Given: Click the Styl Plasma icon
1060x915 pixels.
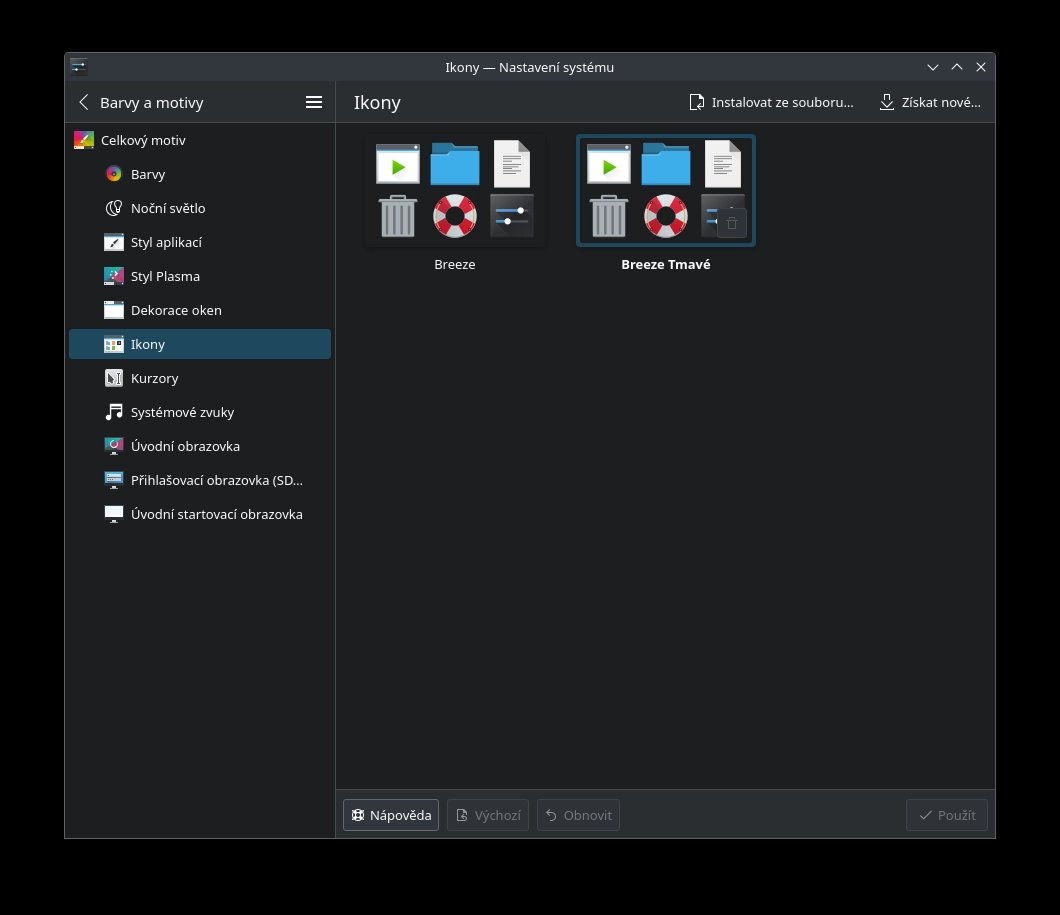Looking at the screenshot, I should (x=114, y=276).
